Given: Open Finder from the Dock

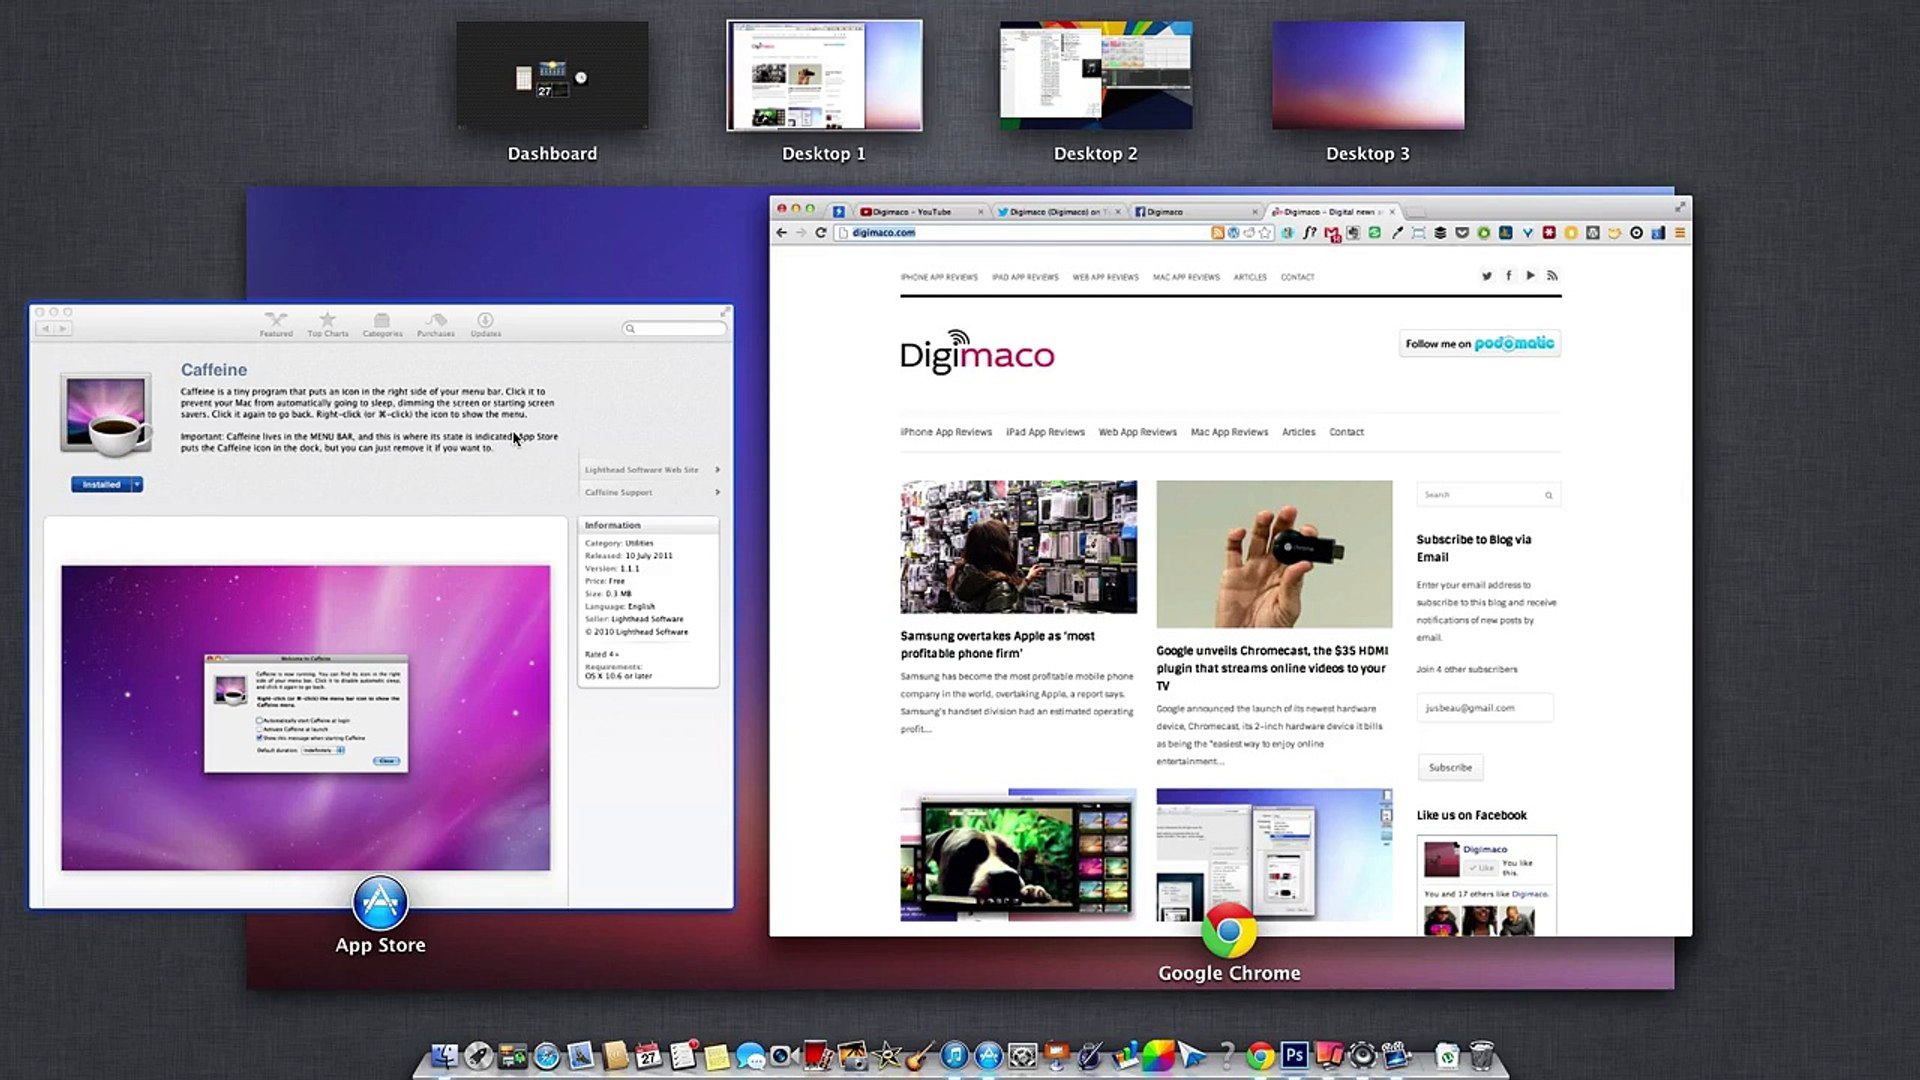Looking at the screenshot, I should tap(444, 1055).
